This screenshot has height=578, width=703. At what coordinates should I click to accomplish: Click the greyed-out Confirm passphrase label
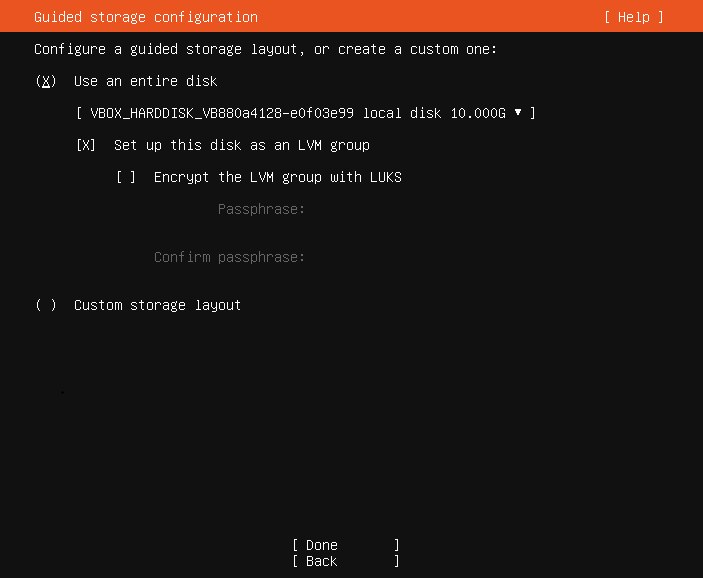(229, 257)
